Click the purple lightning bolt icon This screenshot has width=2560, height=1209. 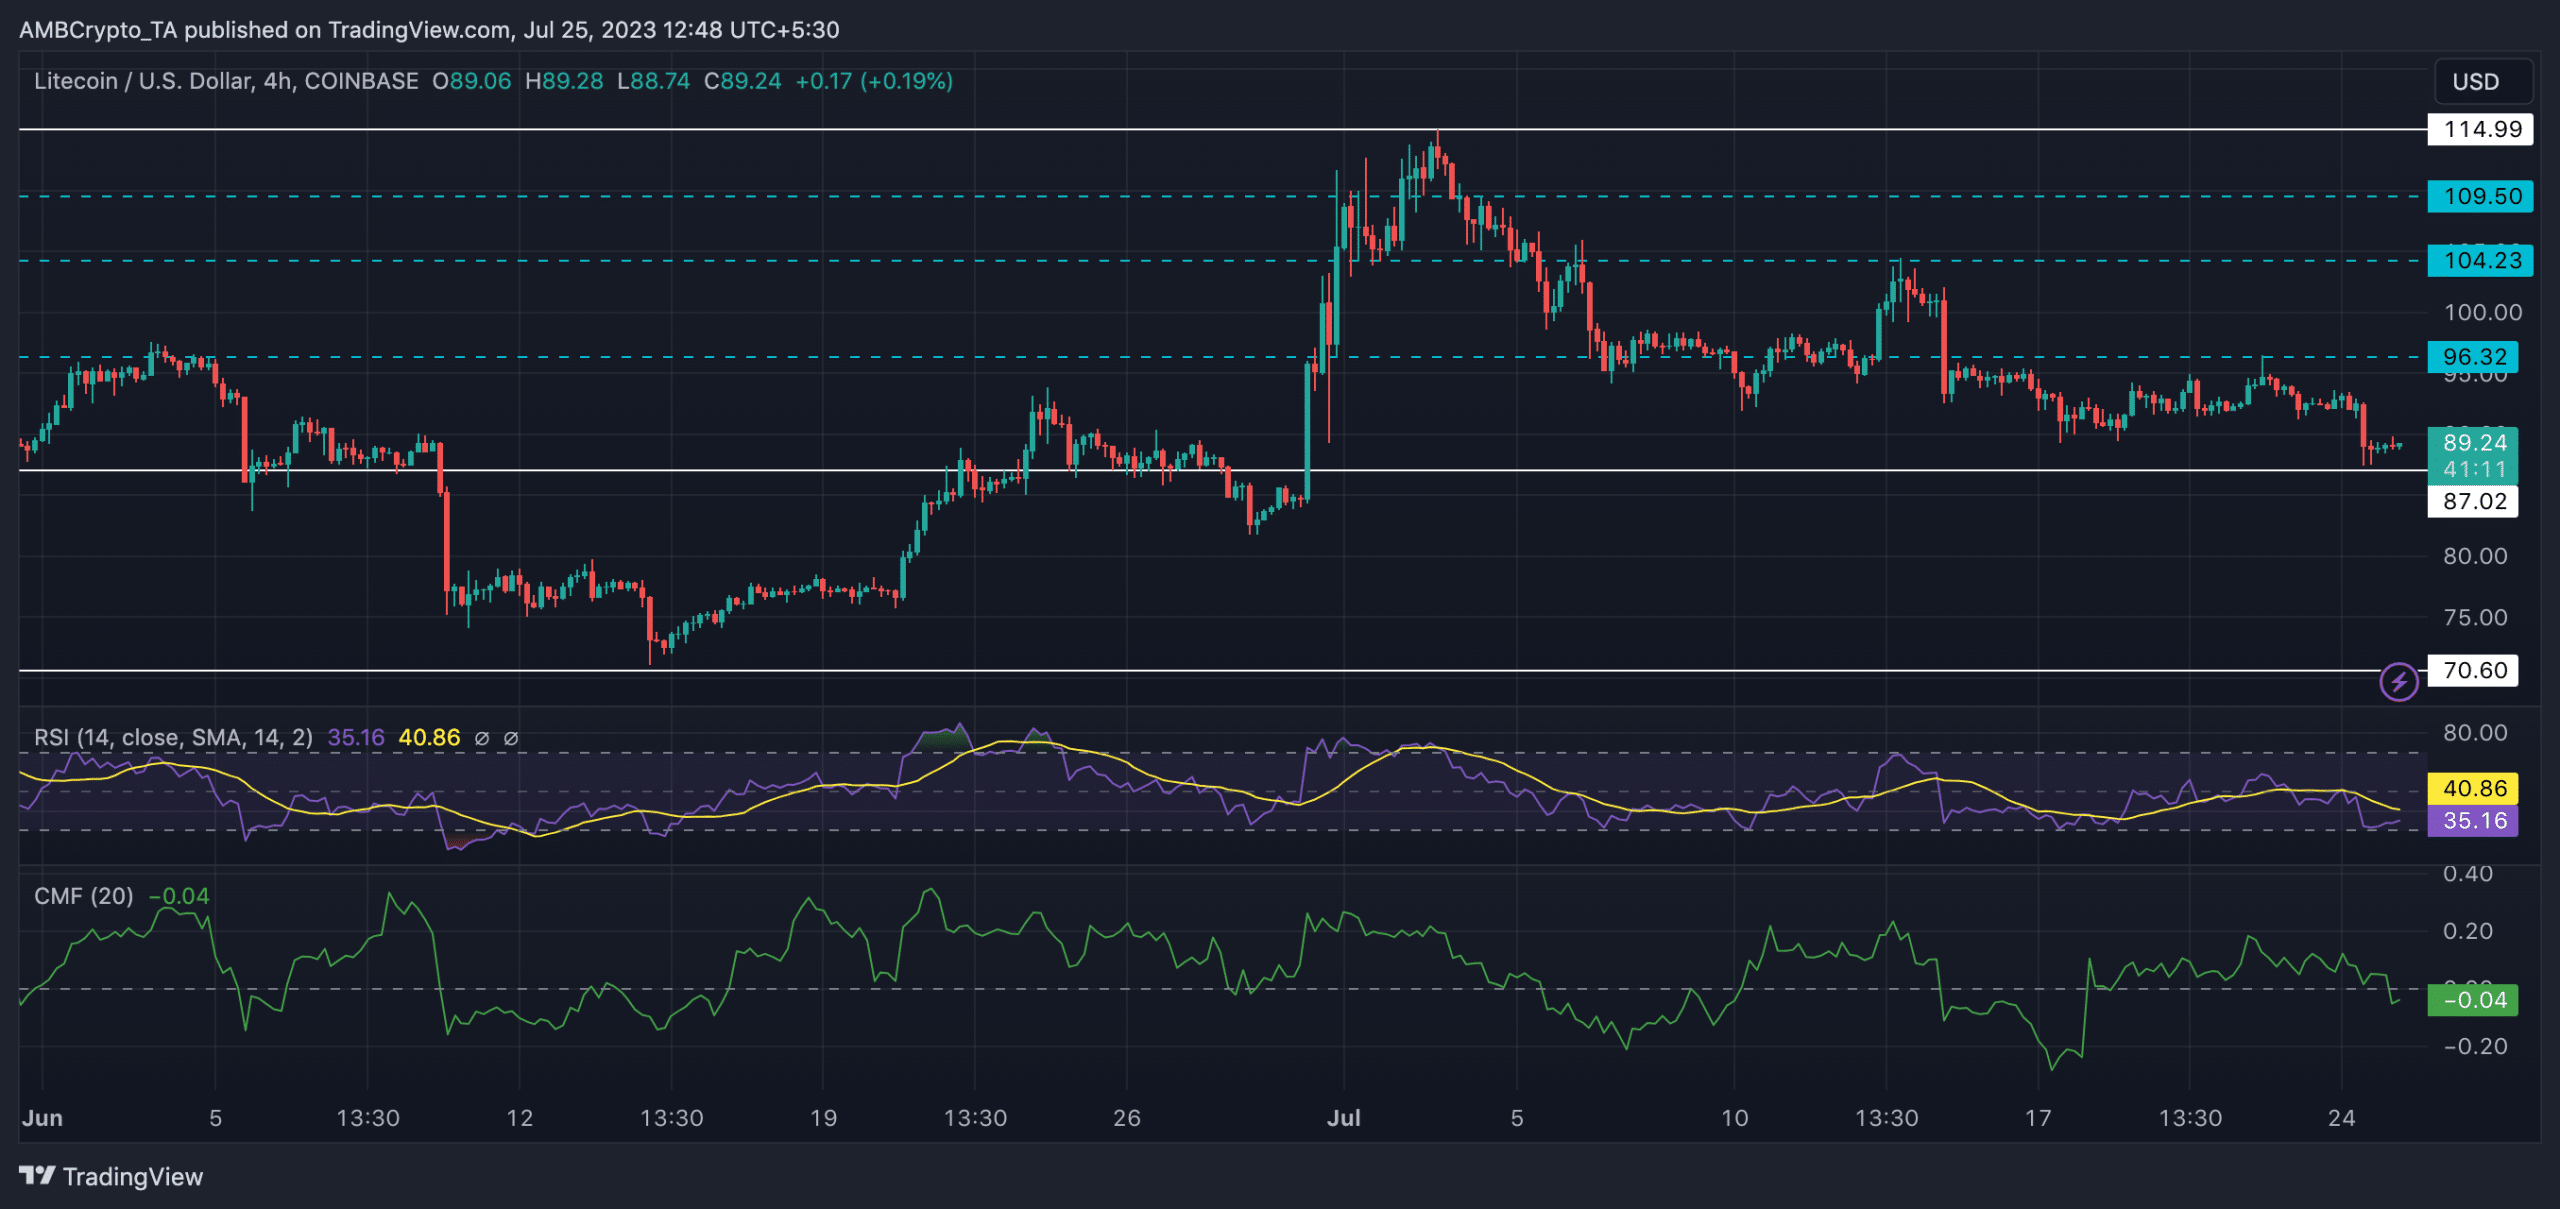2398,682
